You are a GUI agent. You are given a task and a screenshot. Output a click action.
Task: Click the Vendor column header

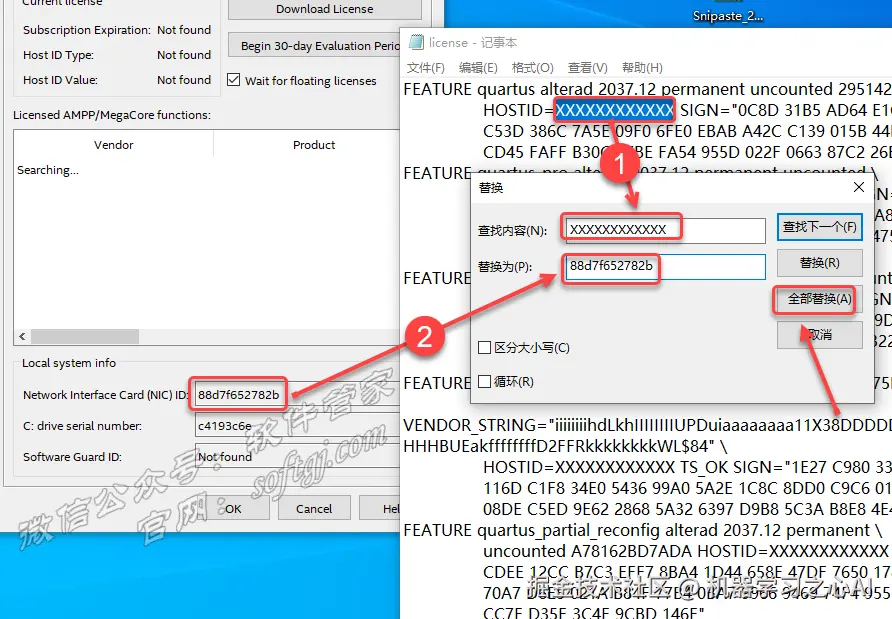(114, 145)
